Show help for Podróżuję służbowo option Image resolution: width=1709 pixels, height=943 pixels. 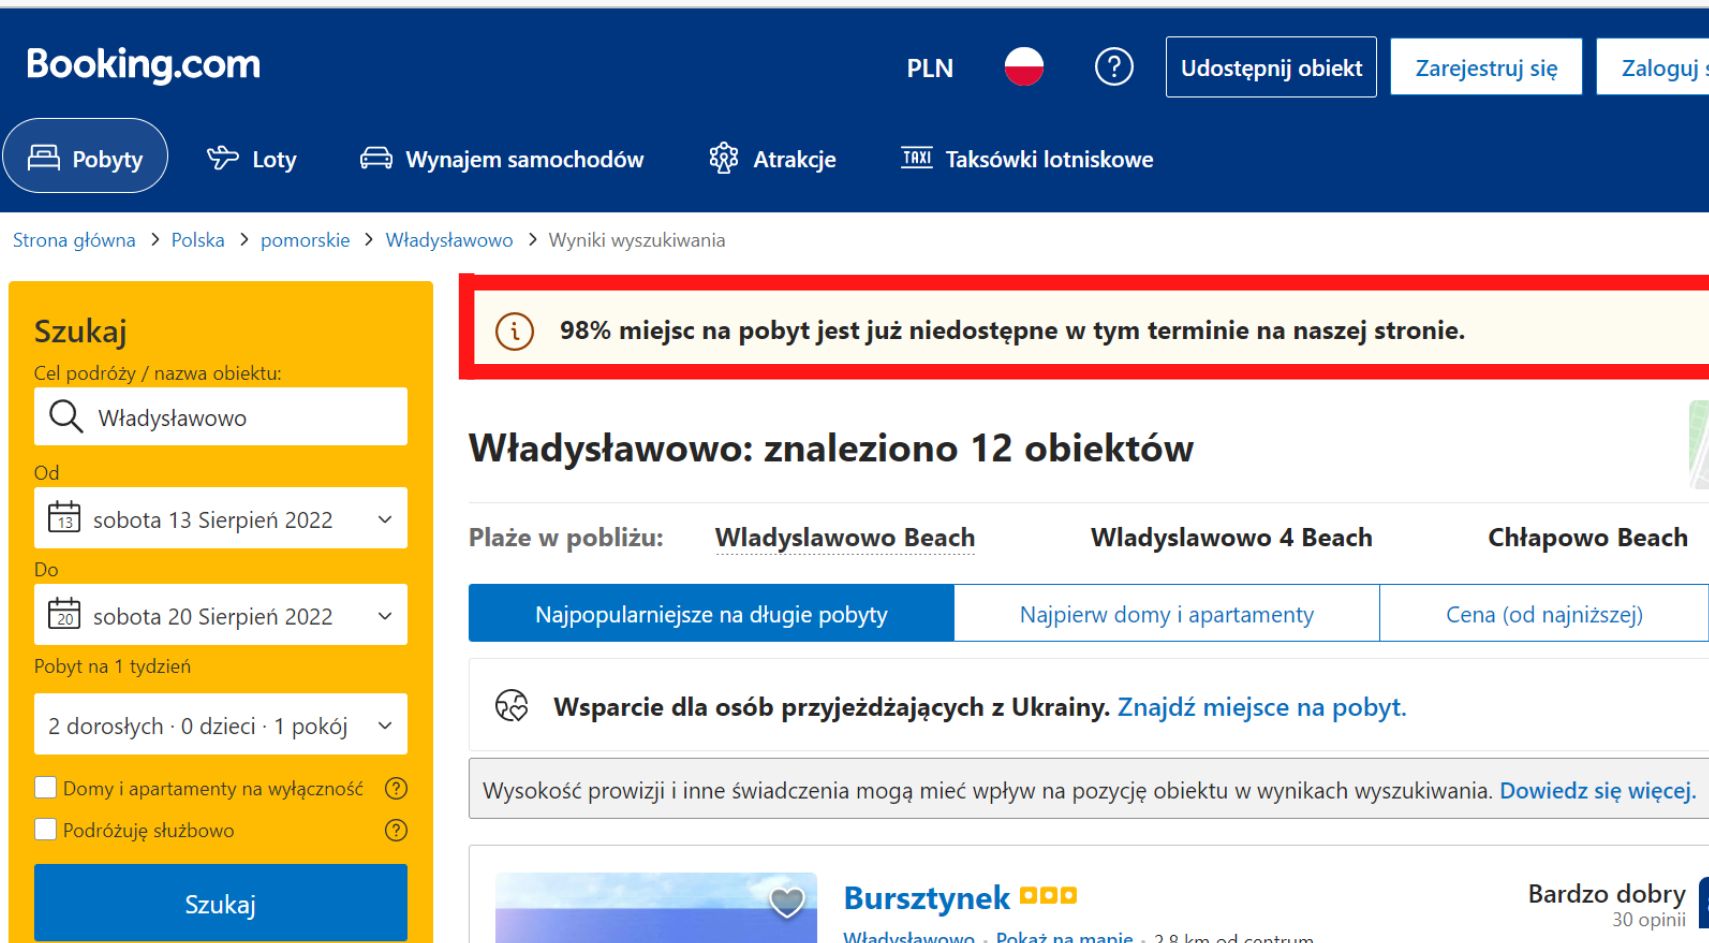click(x=396, y=830)
